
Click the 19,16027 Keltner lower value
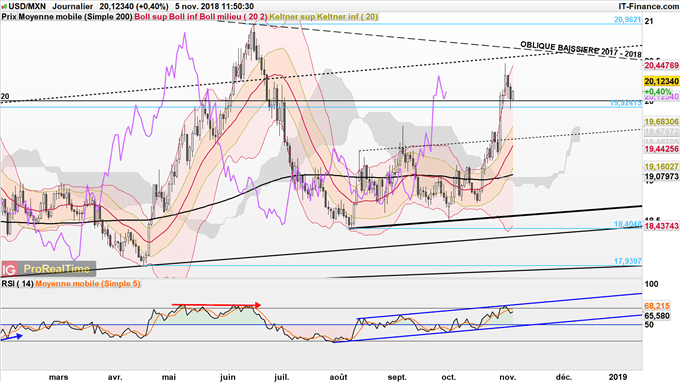pyautogui.click(x=661, y=167)
